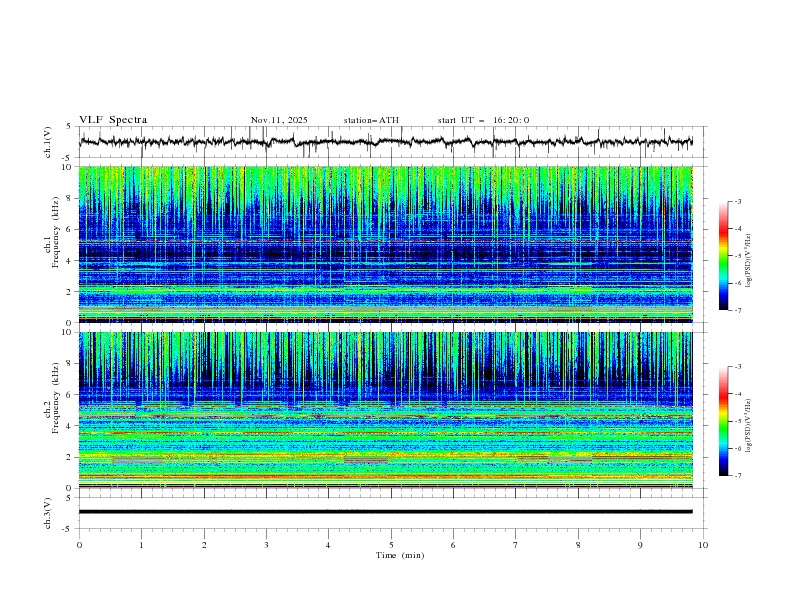Image resolution: width=792 pixels, height=612 pixels.
Task: Click the "-7" label on ch.2 color bar
Action: [737, 476]
